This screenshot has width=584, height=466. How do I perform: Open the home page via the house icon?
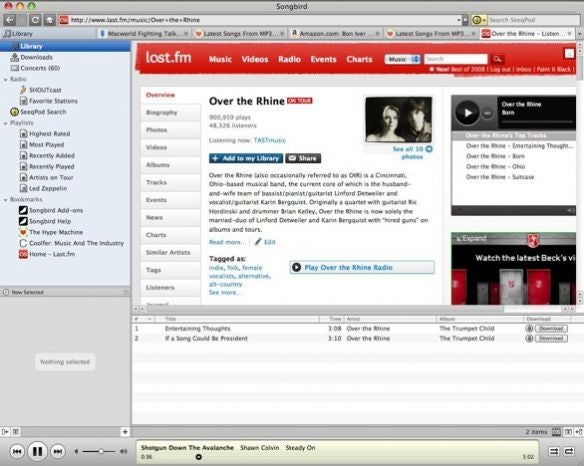point(50,20)
